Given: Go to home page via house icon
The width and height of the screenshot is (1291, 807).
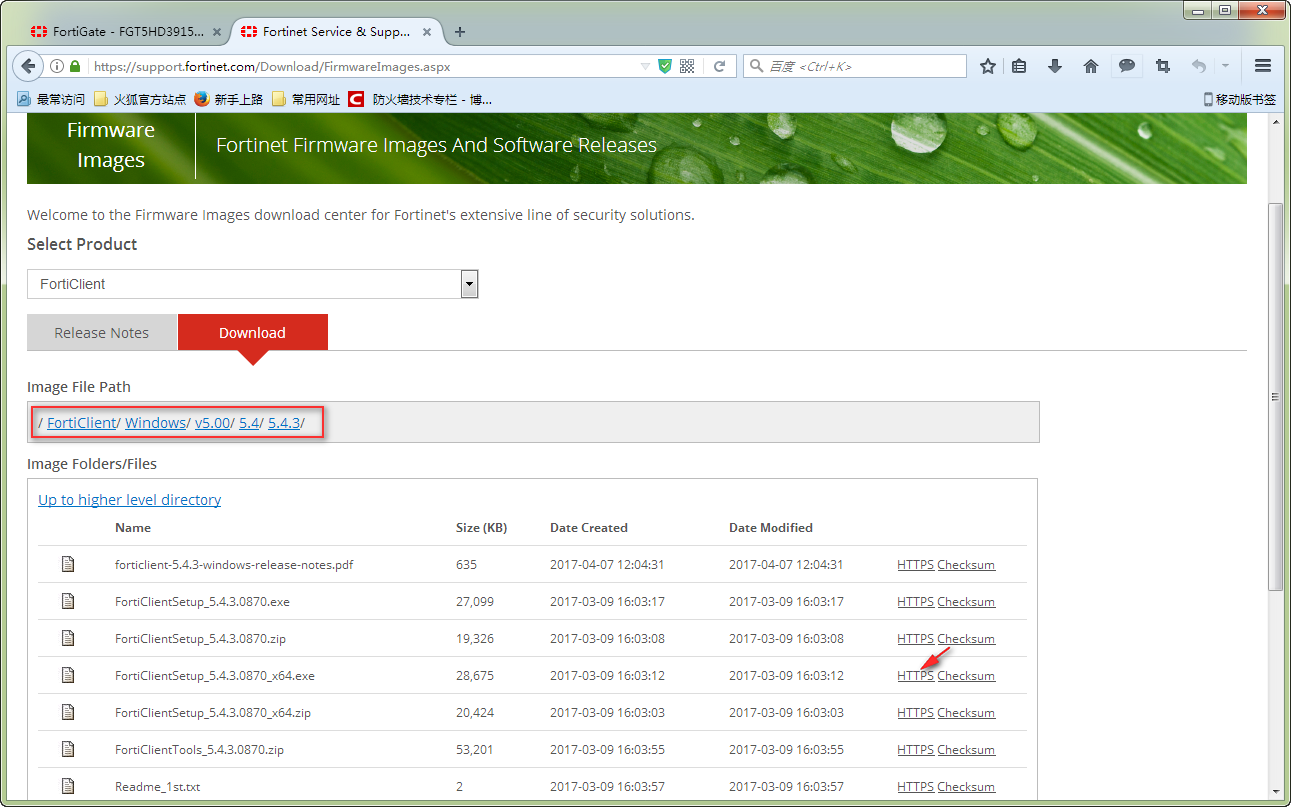Looking at the screenshot, I should click(x=1091, y=66).
